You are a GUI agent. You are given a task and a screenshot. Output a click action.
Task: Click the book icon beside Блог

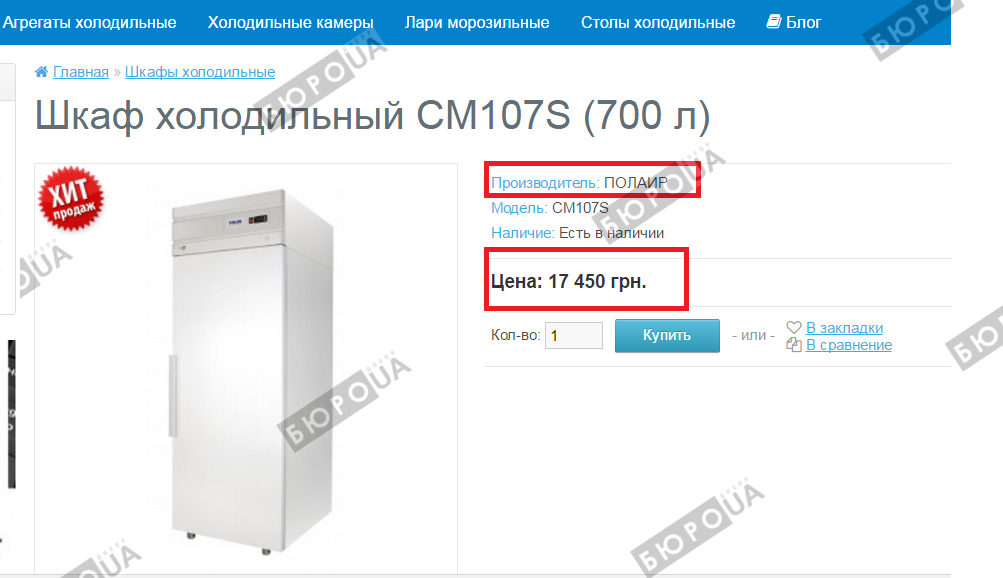coord(773,22)
